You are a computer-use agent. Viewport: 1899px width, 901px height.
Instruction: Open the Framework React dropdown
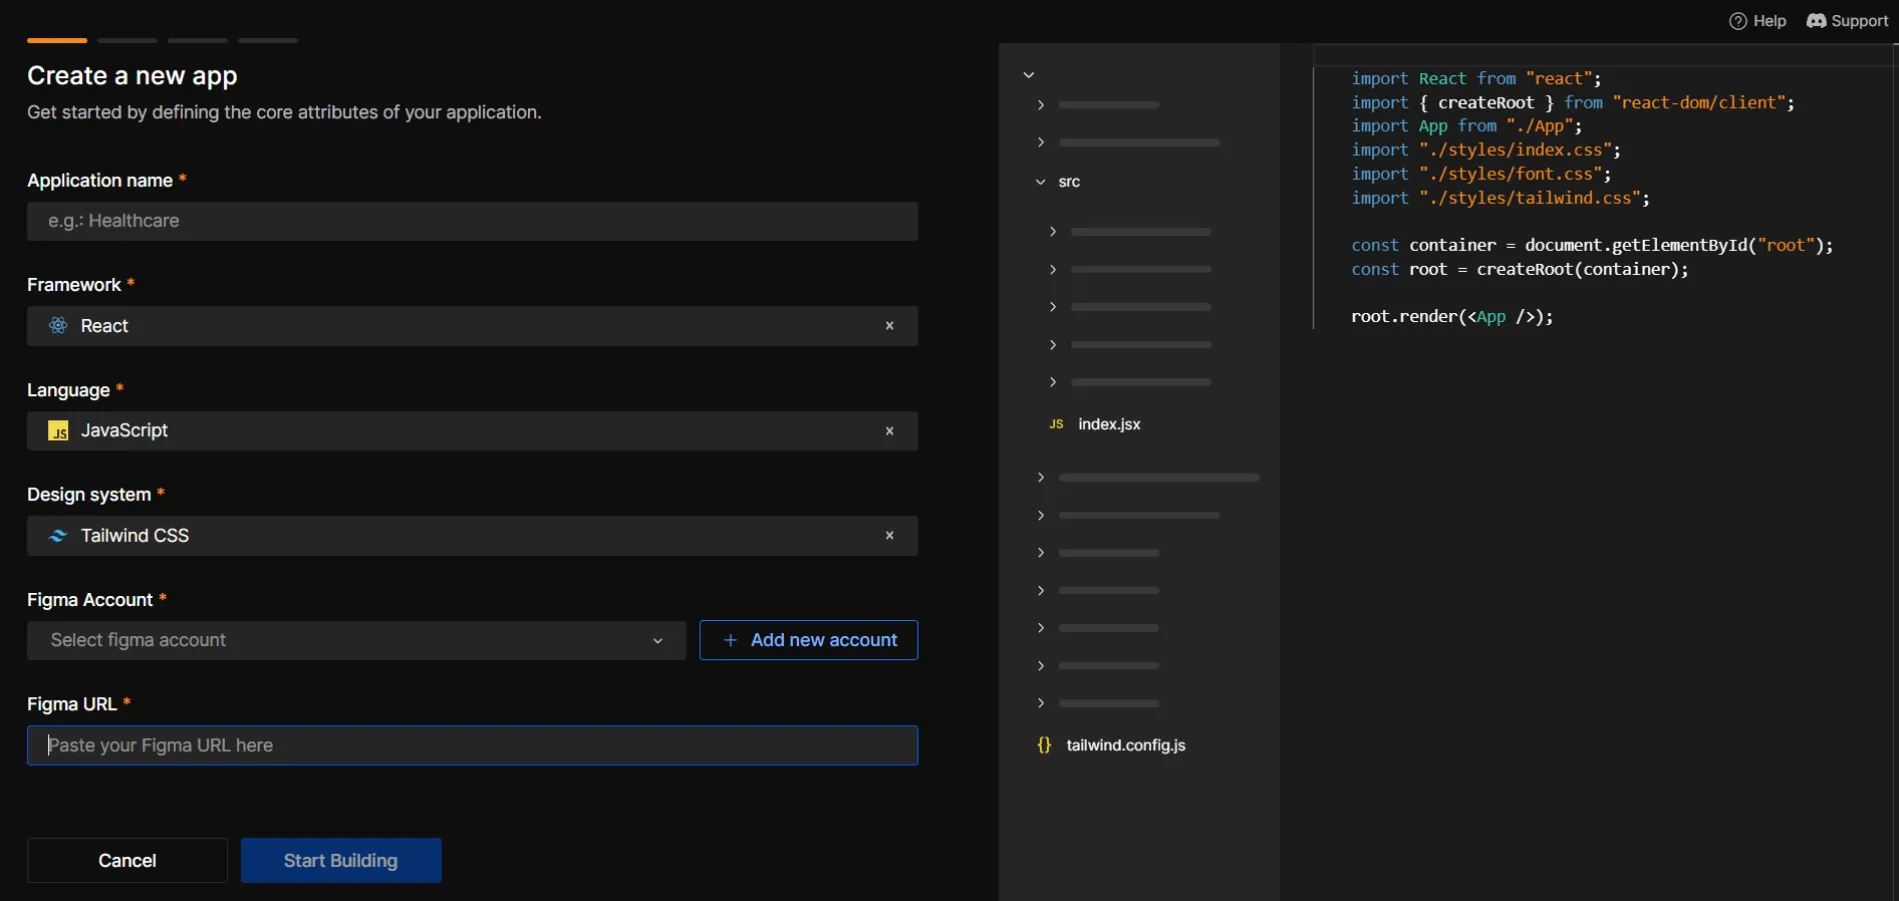pos(472,326)
